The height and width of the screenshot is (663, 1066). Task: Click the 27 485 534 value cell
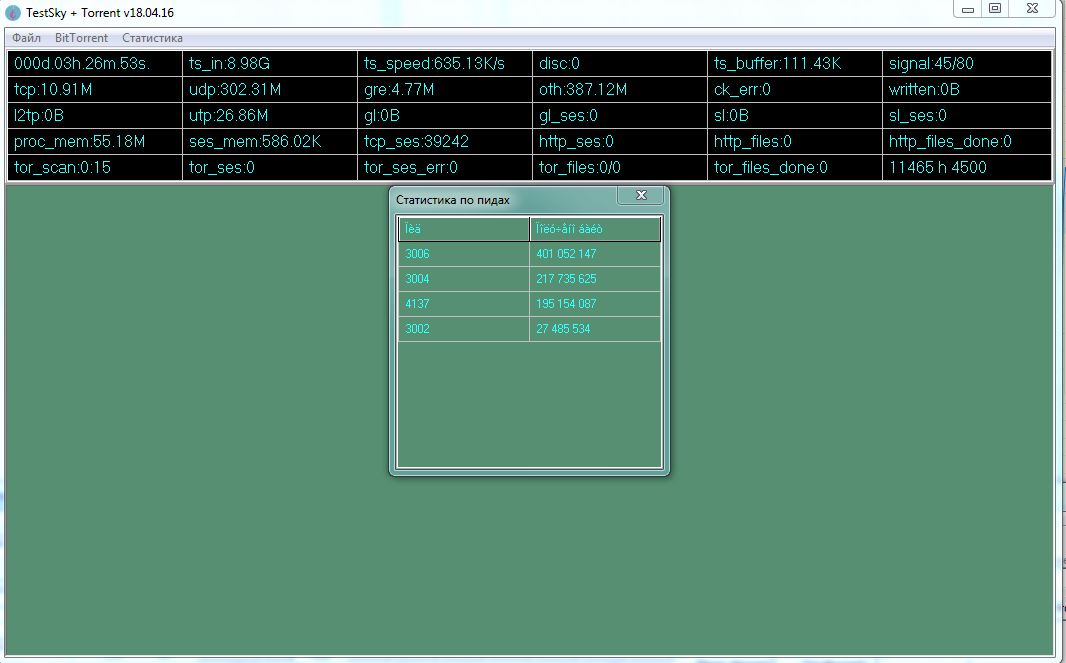click(x=595, y=329)
